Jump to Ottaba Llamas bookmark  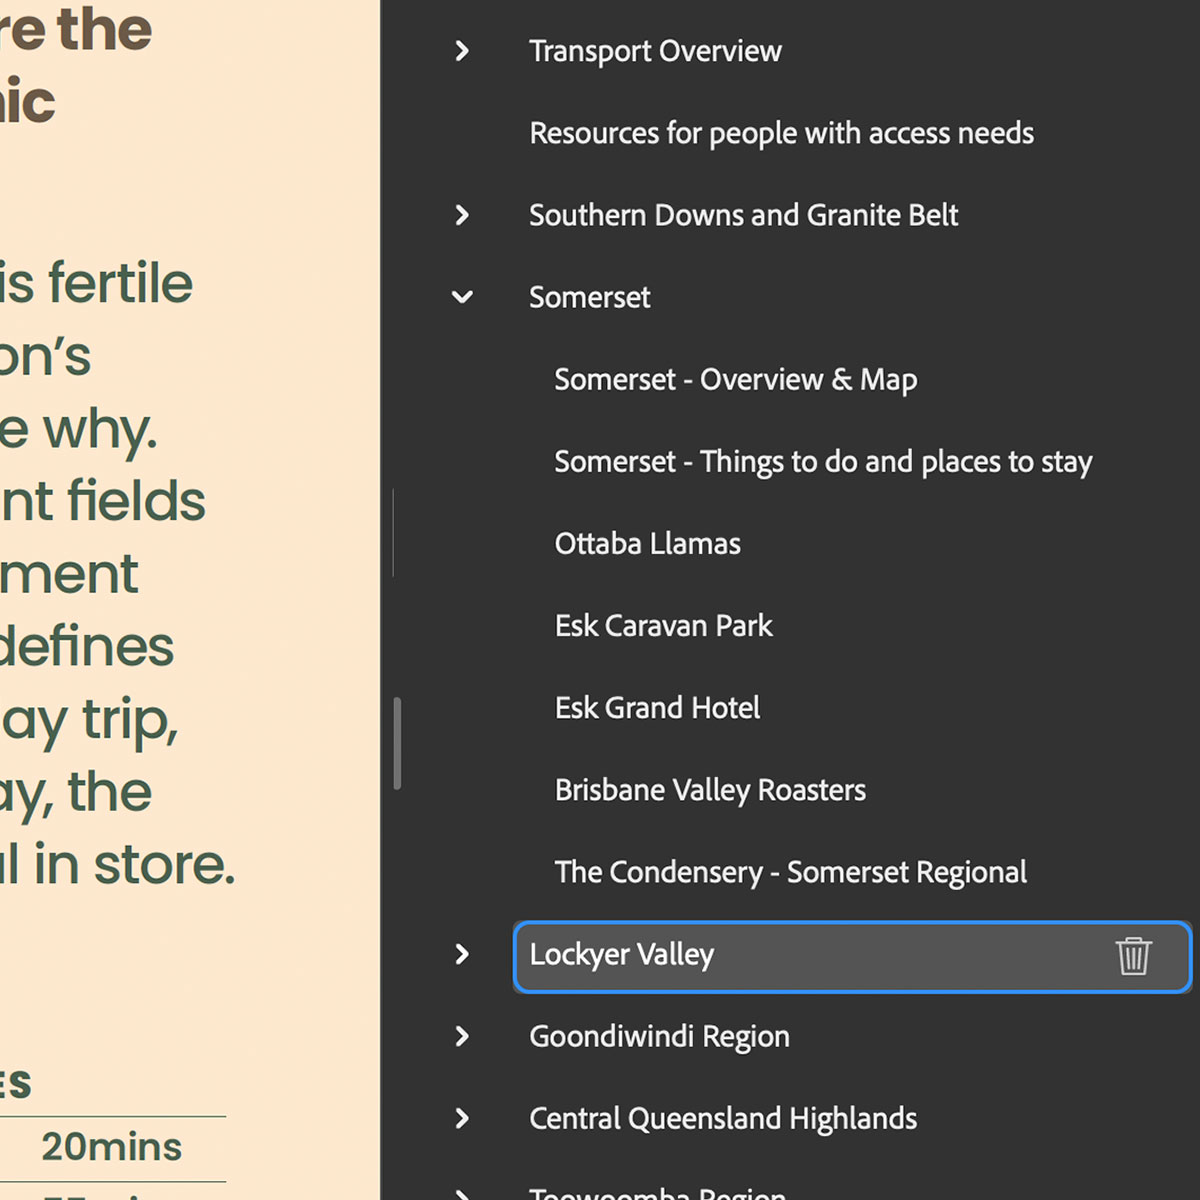[647, 544]
